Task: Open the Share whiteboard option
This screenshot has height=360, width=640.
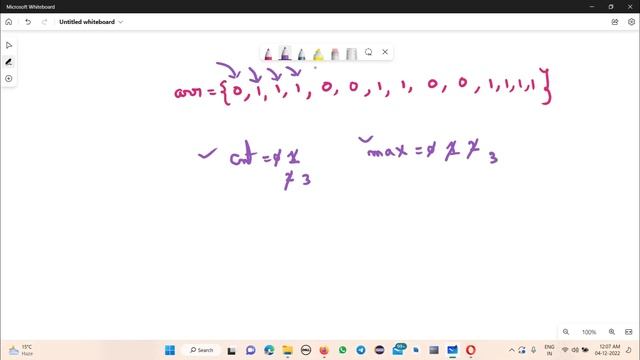Action: [x=615, y=22]
